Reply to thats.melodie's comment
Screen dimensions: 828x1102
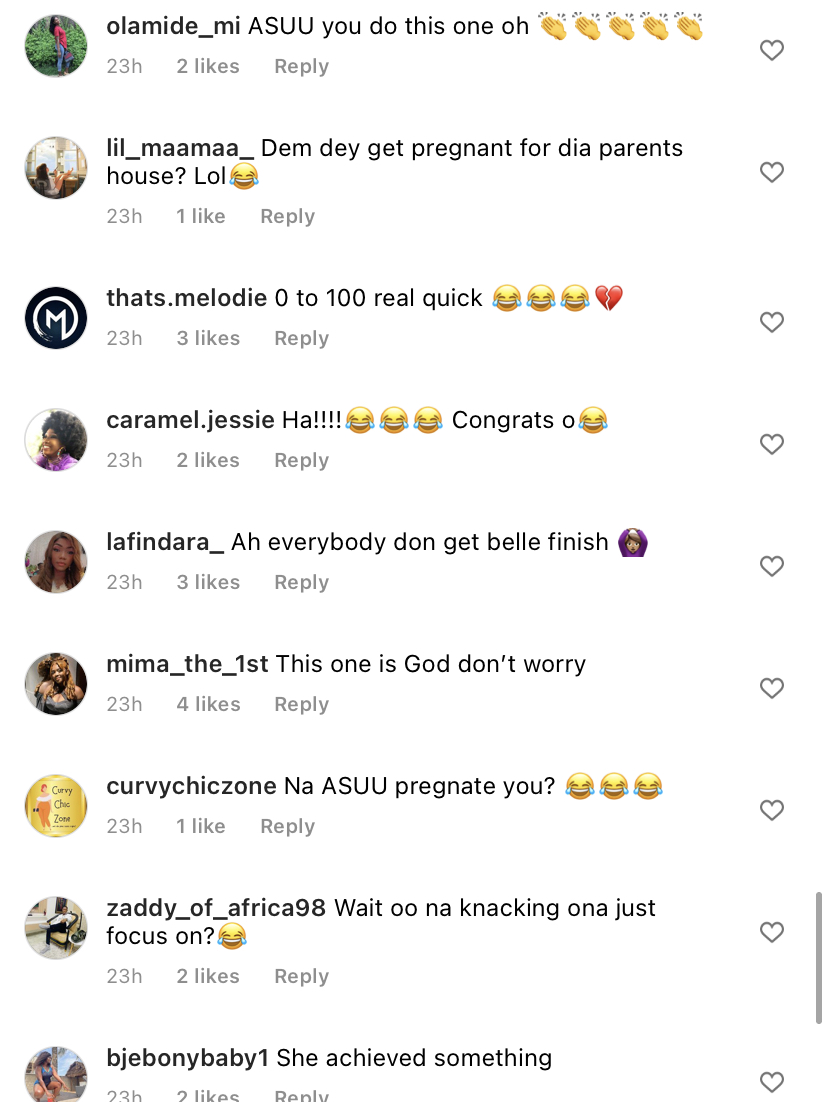click(x=301, y=338)
